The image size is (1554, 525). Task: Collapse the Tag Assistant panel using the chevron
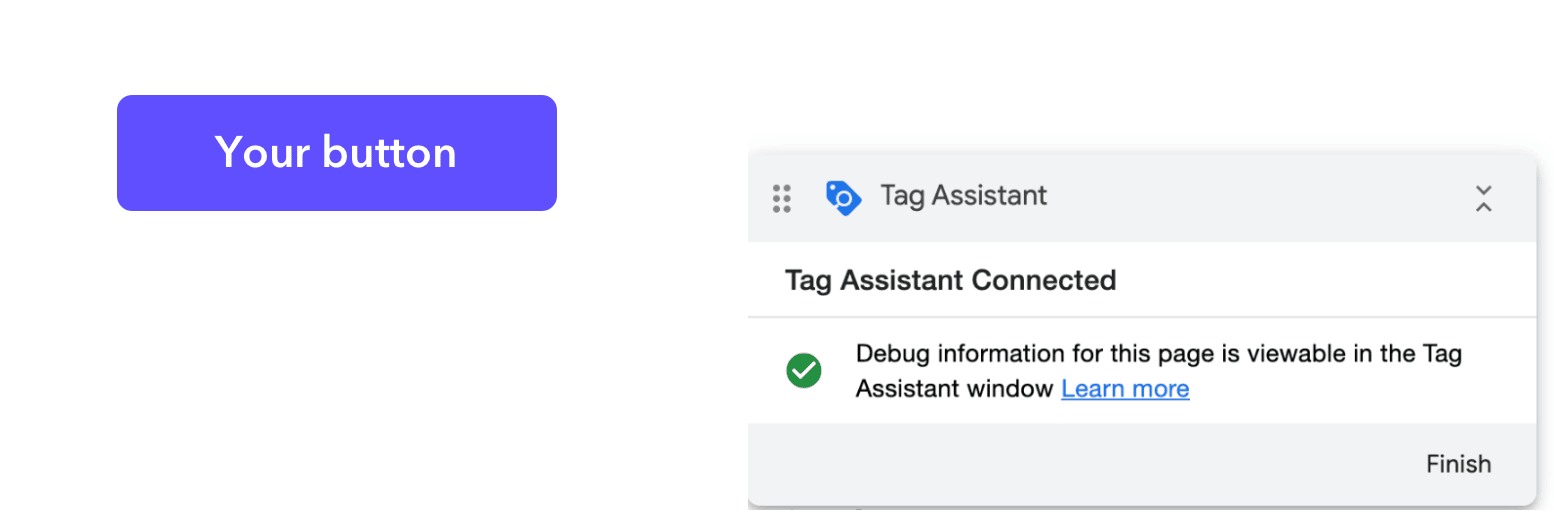tap(1483, 198)
